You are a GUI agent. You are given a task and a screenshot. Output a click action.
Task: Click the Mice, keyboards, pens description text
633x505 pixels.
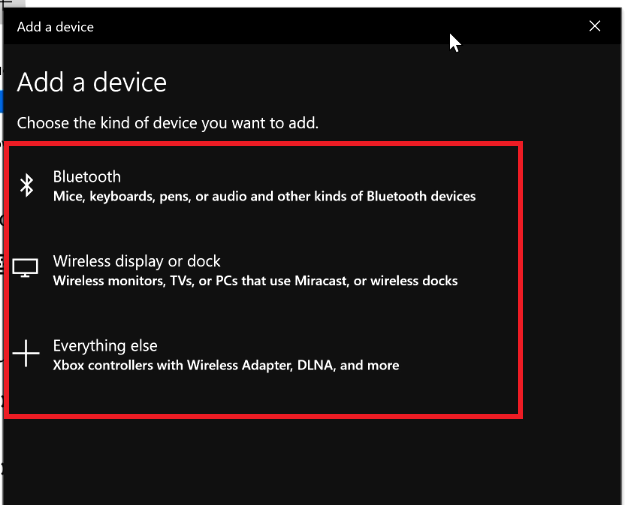click(264, 197)
